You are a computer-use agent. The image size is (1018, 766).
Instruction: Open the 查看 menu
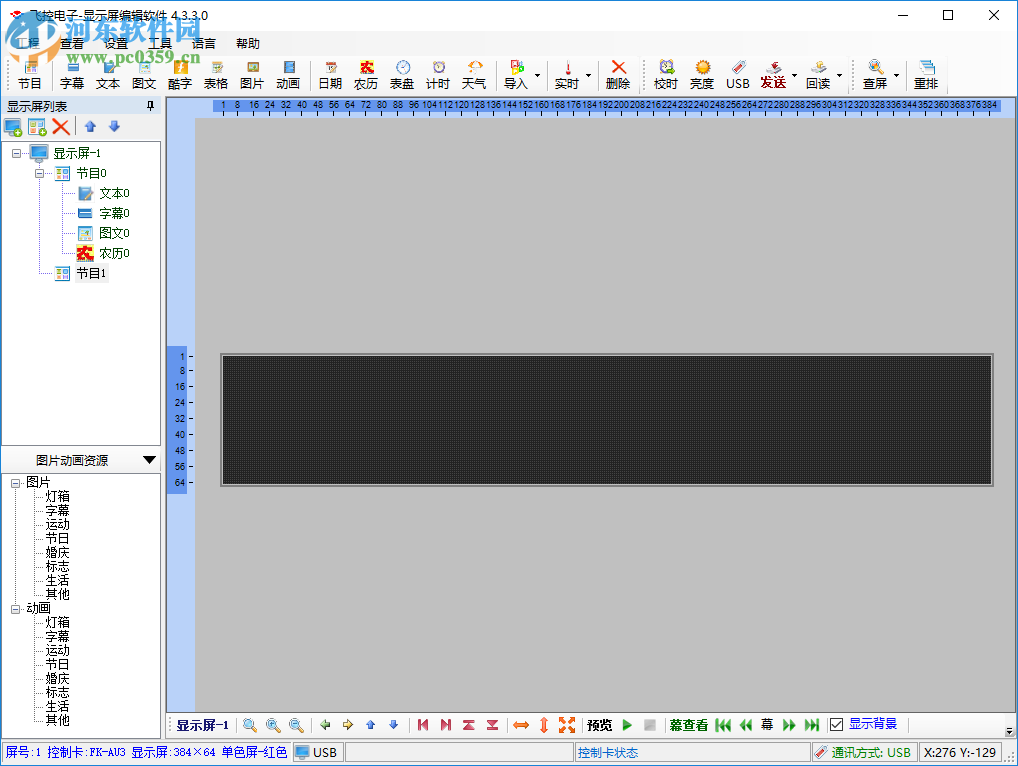tap(72, 43)
